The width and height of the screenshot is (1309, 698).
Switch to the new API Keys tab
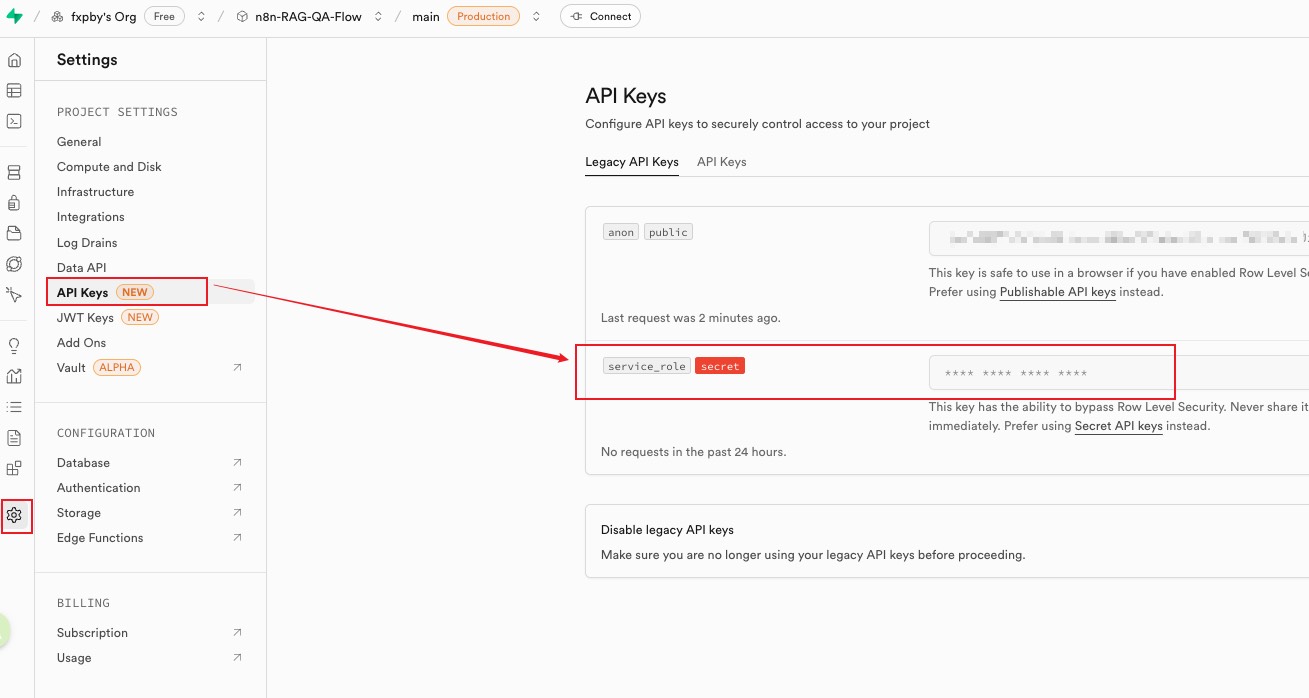(721, 162)
